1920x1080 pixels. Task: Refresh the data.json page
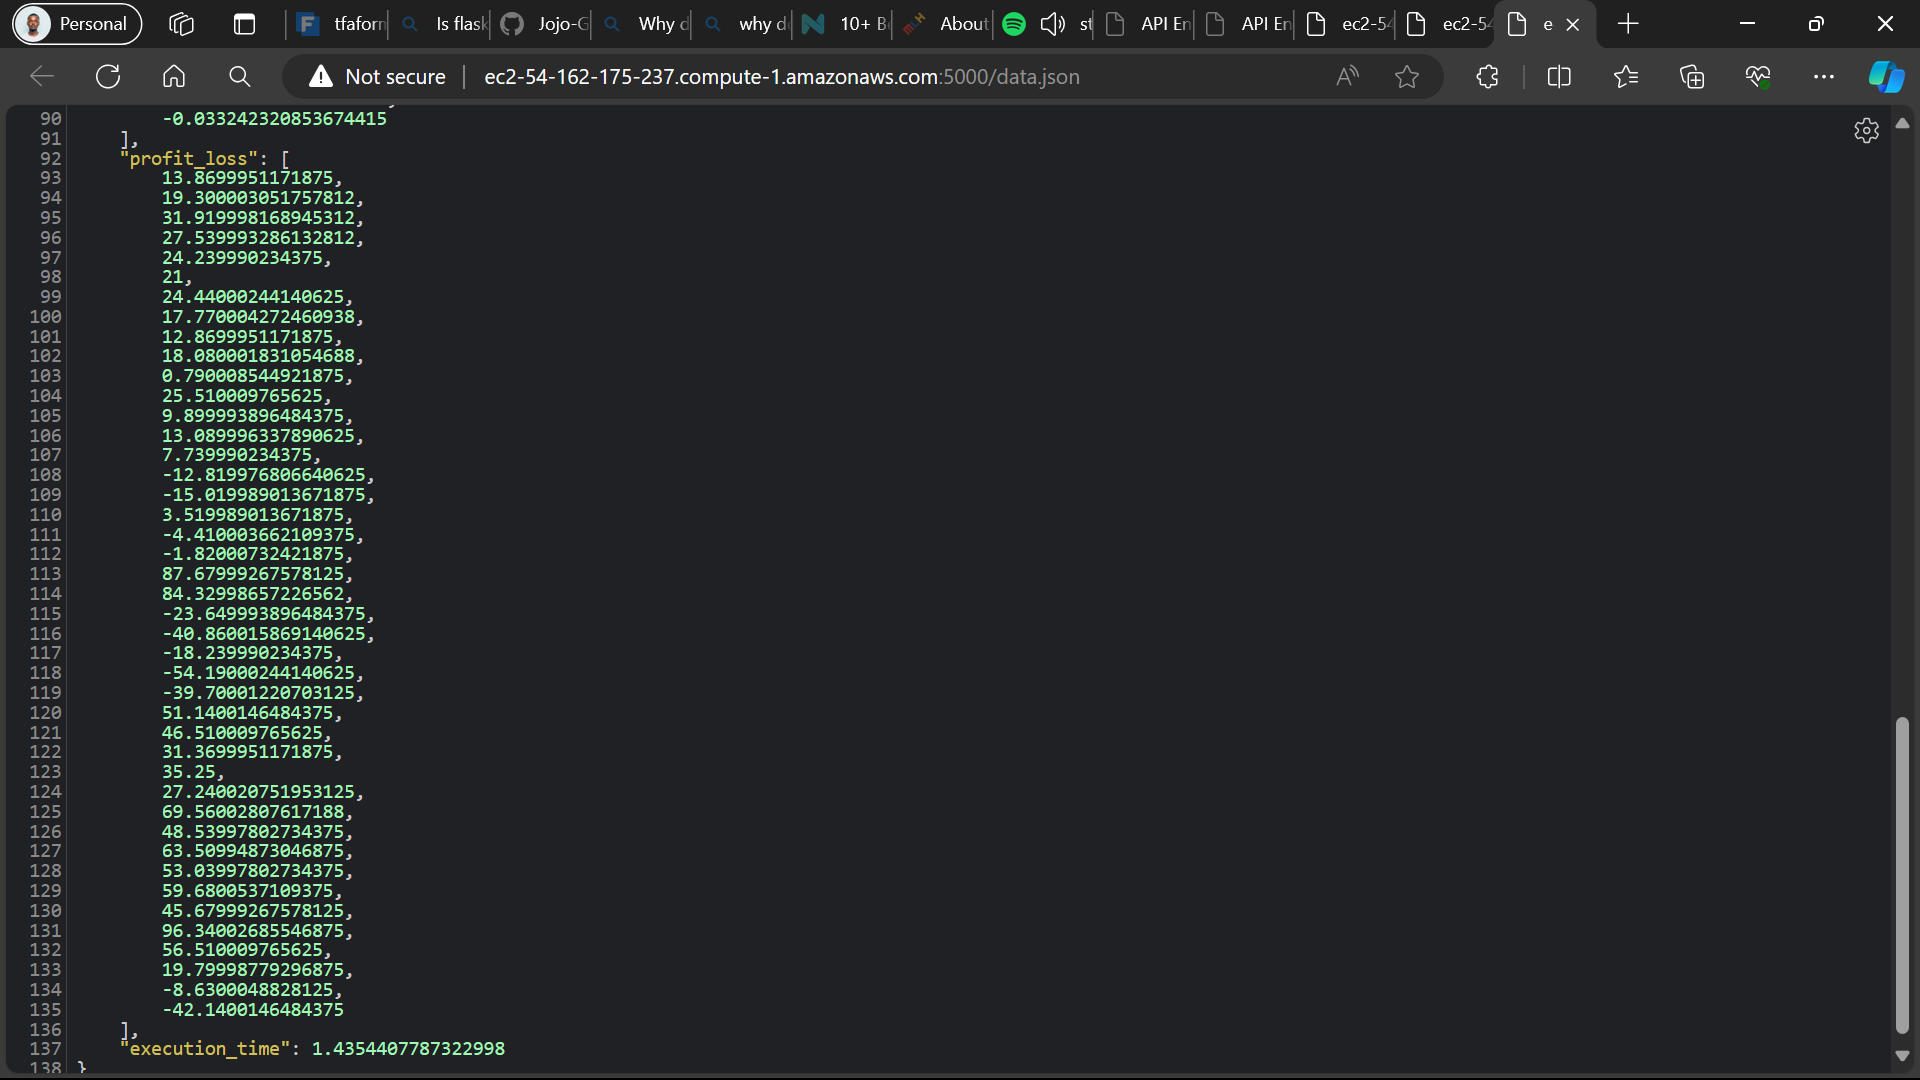(x=108, y=77)
